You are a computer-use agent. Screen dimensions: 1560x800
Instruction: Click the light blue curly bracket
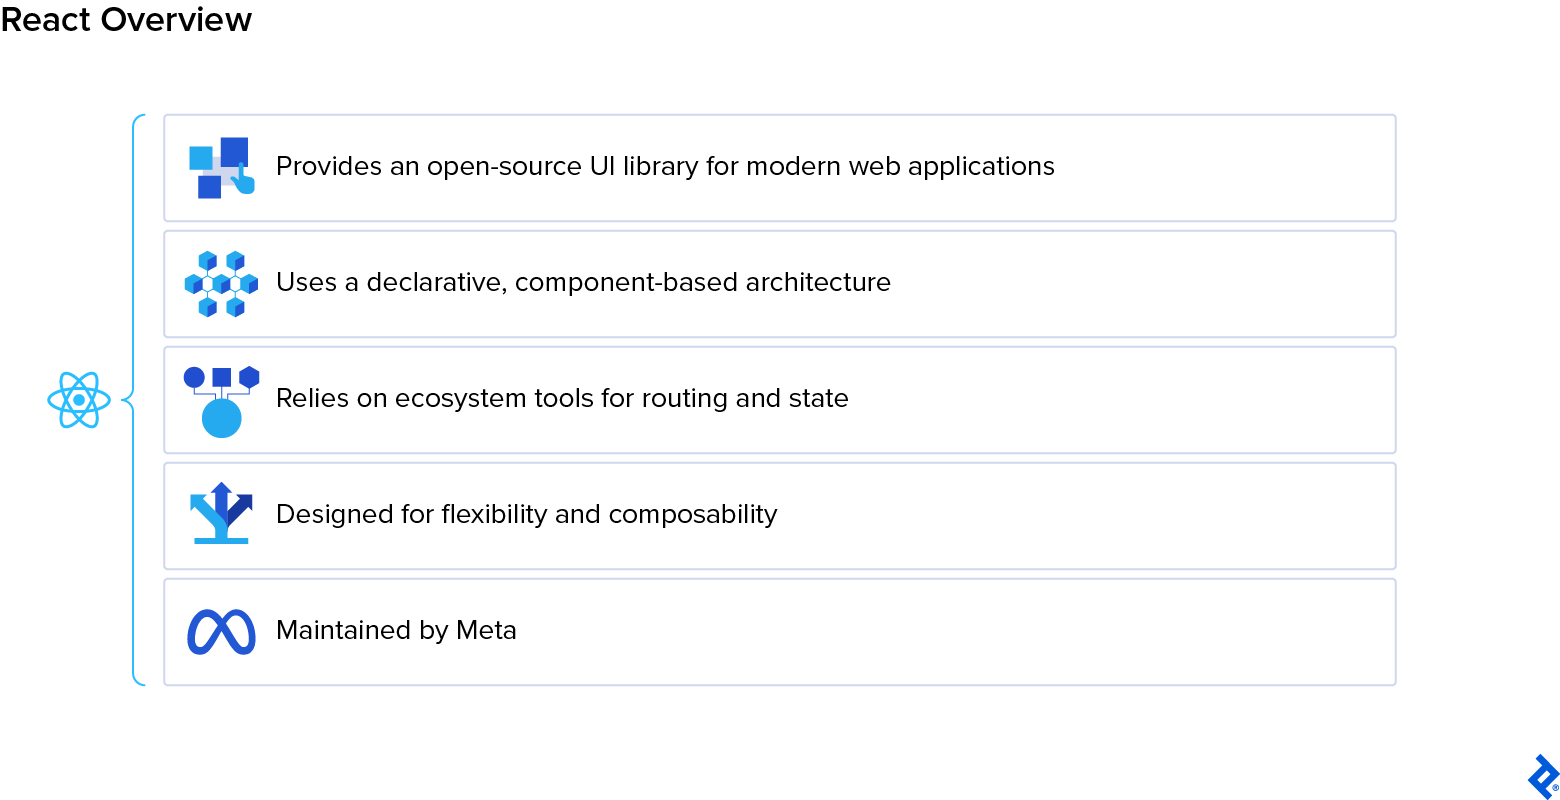pyautogui.click(x=134, y=400)
